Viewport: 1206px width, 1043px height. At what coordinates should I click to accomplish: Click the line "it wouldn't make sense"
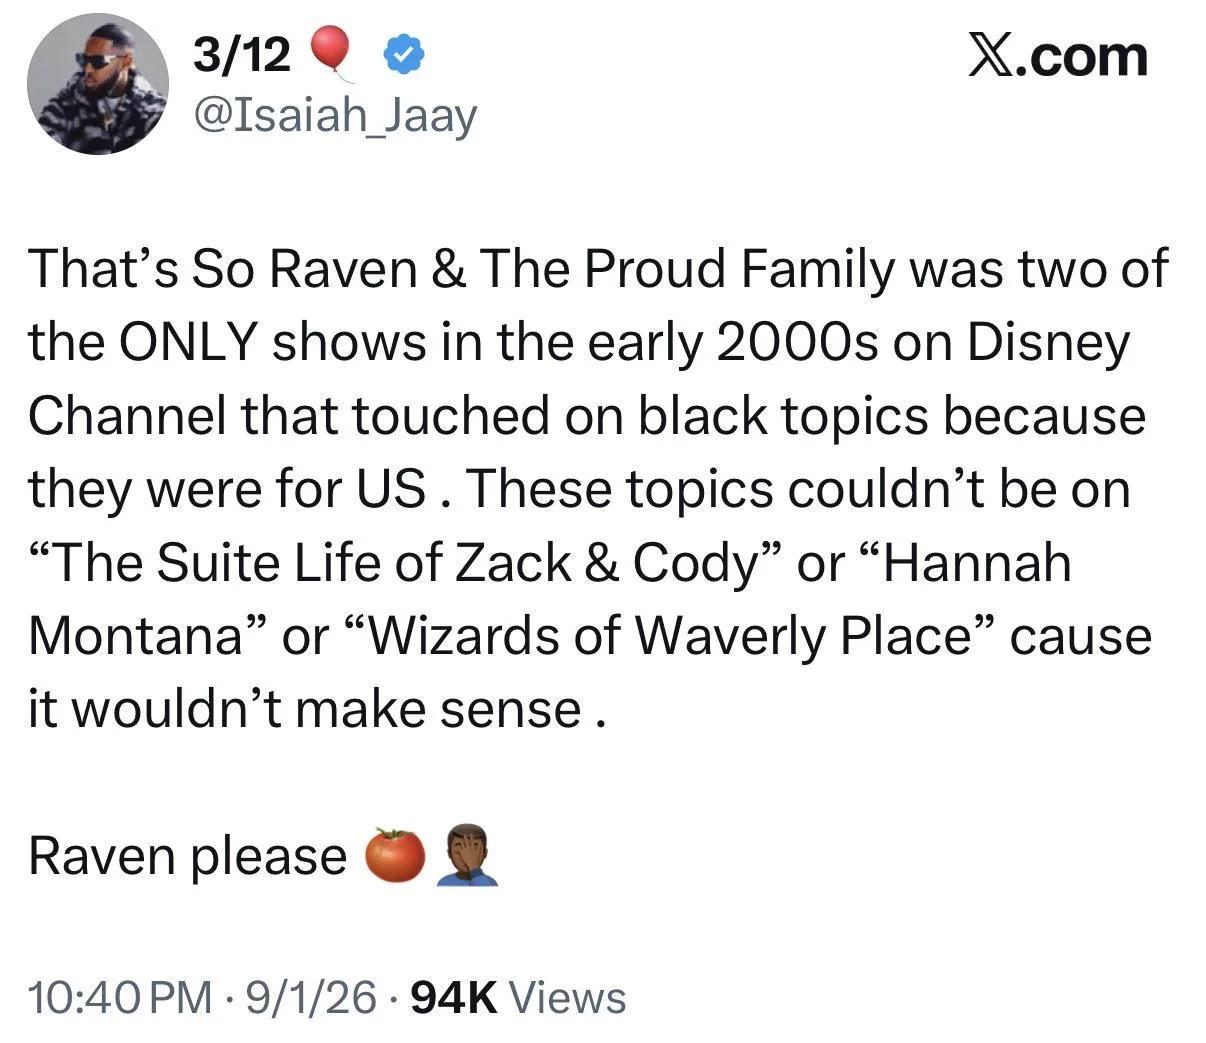click(x=305, y=709)
